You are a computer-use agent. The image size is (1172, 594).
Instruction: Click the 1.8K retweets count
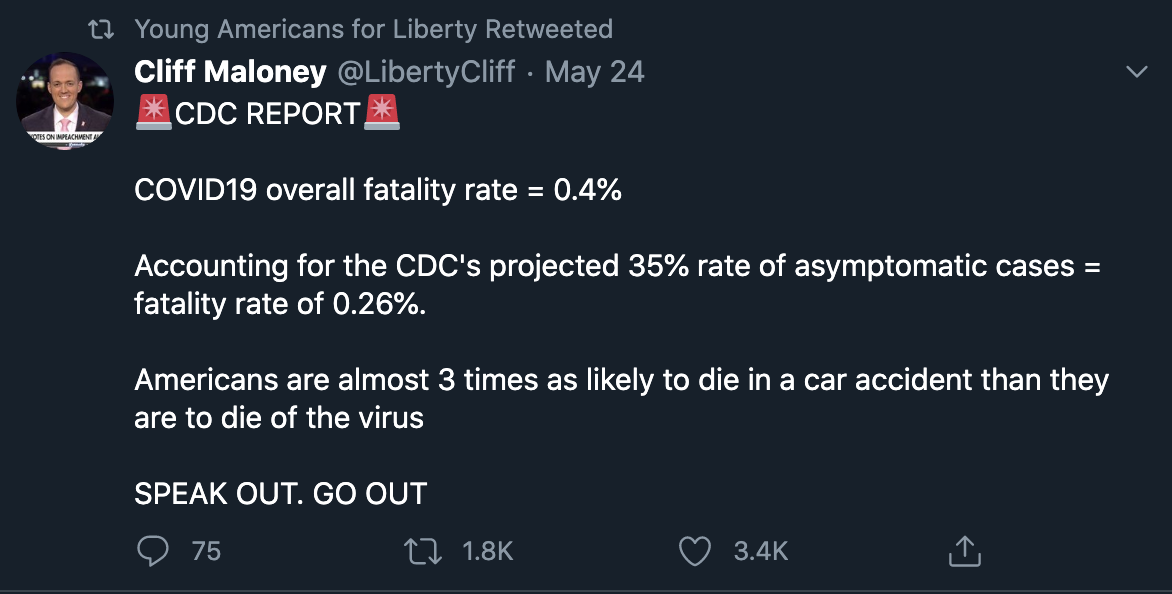(487, 551)
